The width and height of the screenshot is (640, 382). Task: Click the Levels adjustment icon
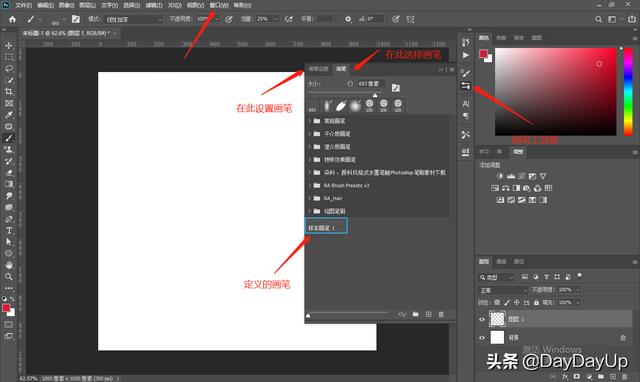point(511,176)
